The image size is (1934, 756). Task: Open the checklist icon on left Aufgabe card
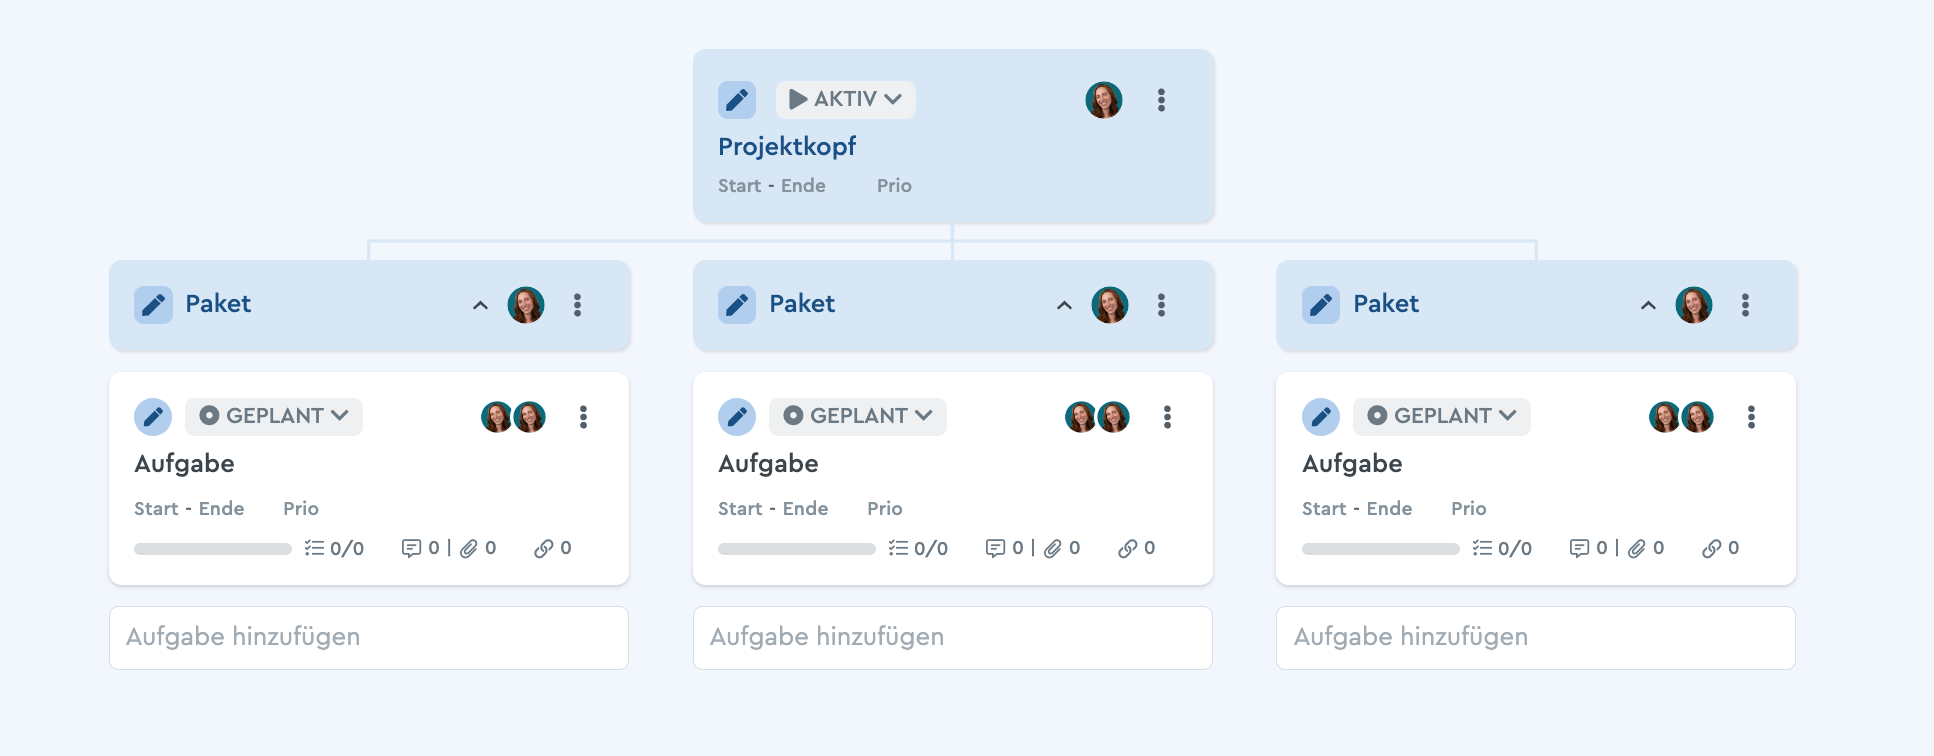tap(314, 548)
